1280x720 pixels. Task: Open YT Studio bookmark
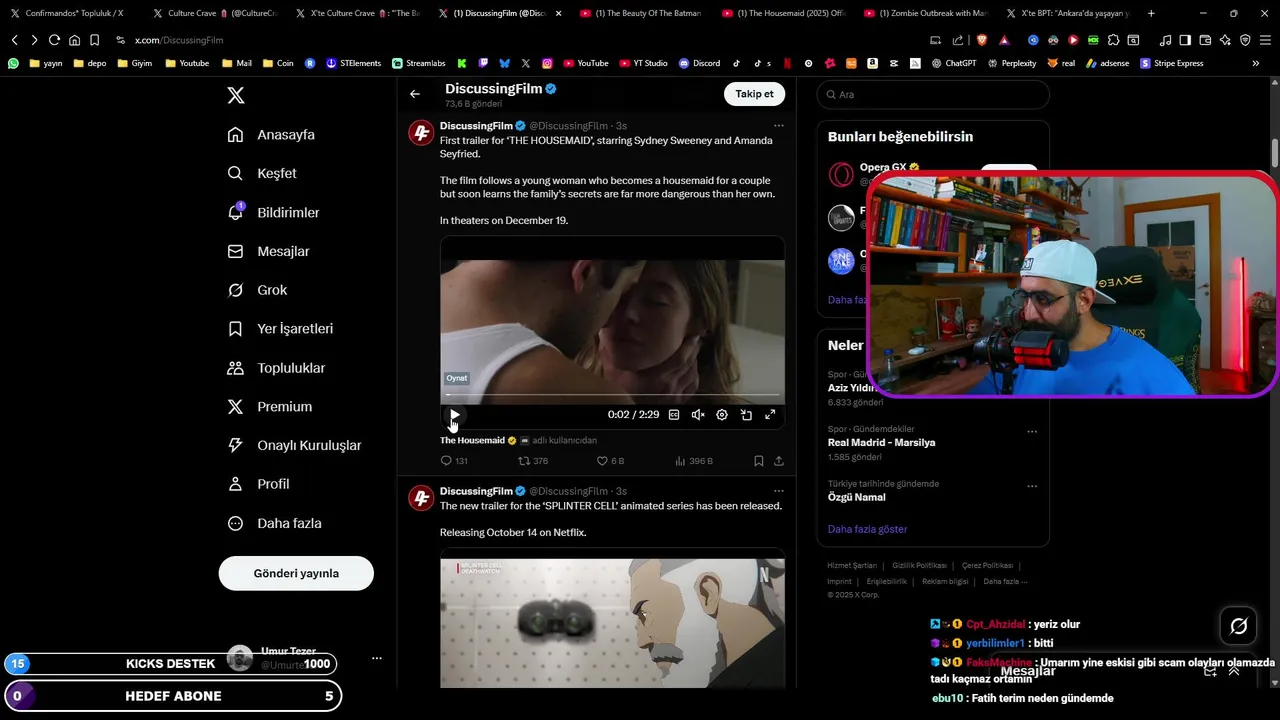[x=643, y=63]
